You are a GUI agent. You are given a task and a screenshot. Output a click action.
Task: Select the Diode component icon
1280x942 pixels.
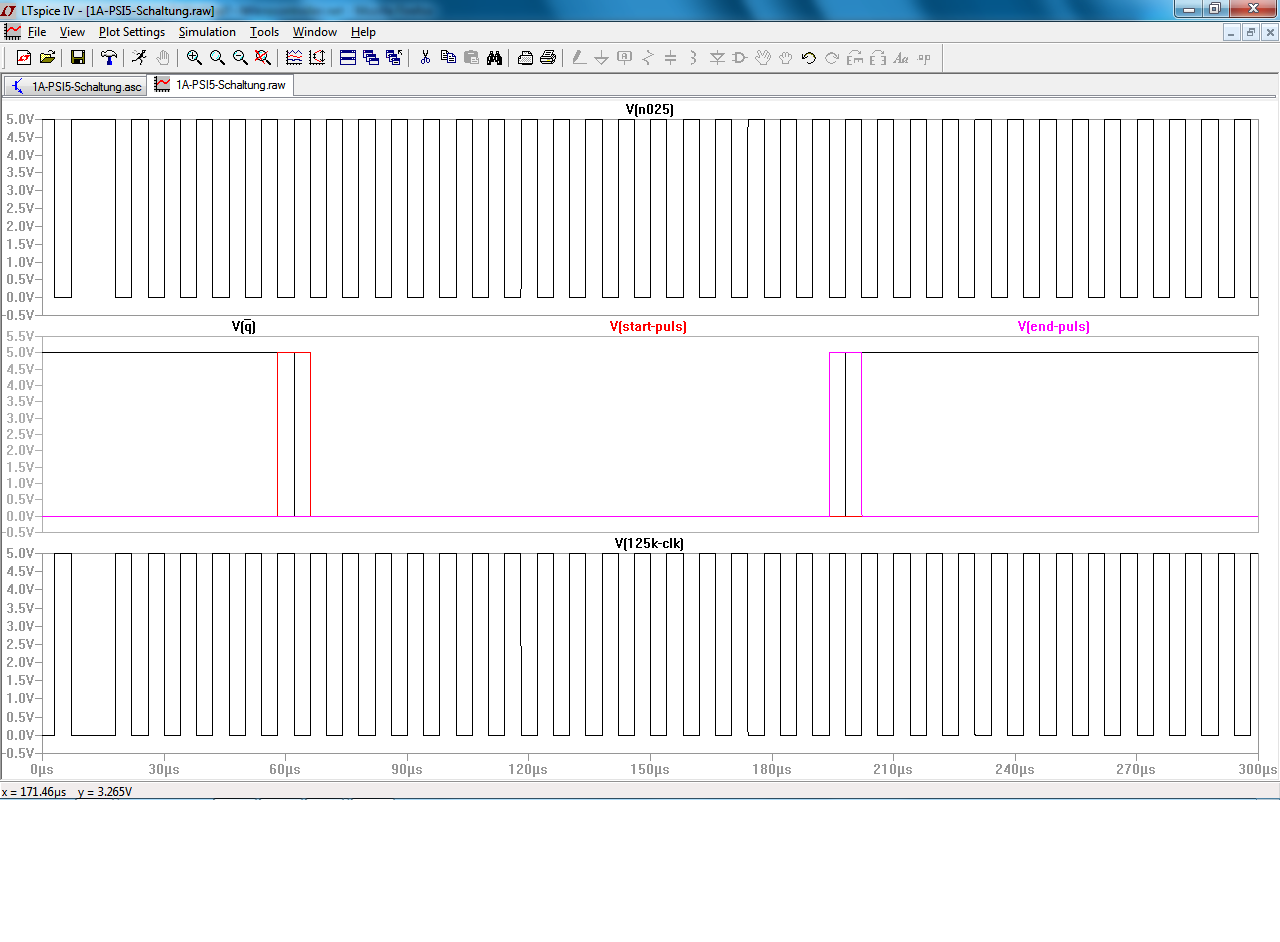(717, 58)
